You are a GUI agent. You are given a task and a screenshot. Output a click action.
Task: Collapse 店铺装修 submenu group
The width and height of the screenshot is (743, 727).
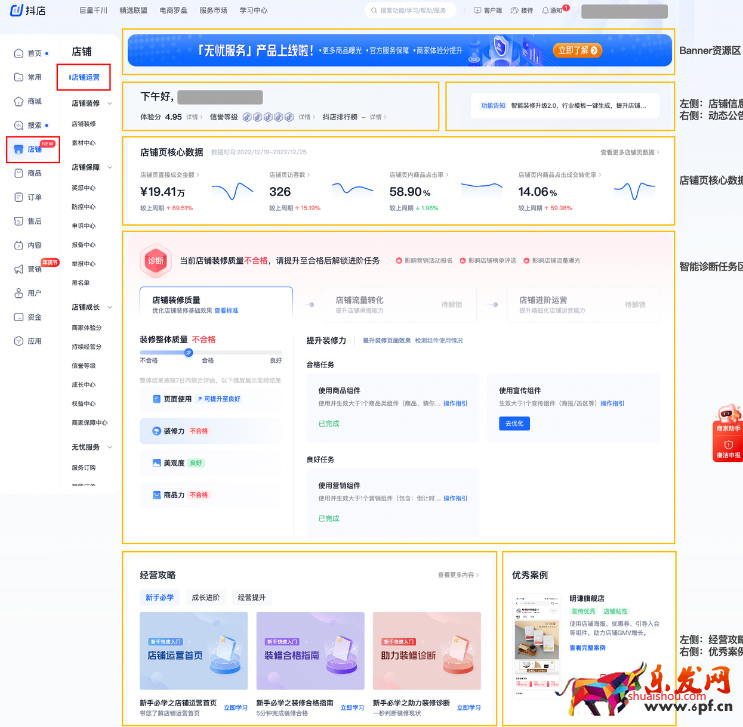point(110,103)
